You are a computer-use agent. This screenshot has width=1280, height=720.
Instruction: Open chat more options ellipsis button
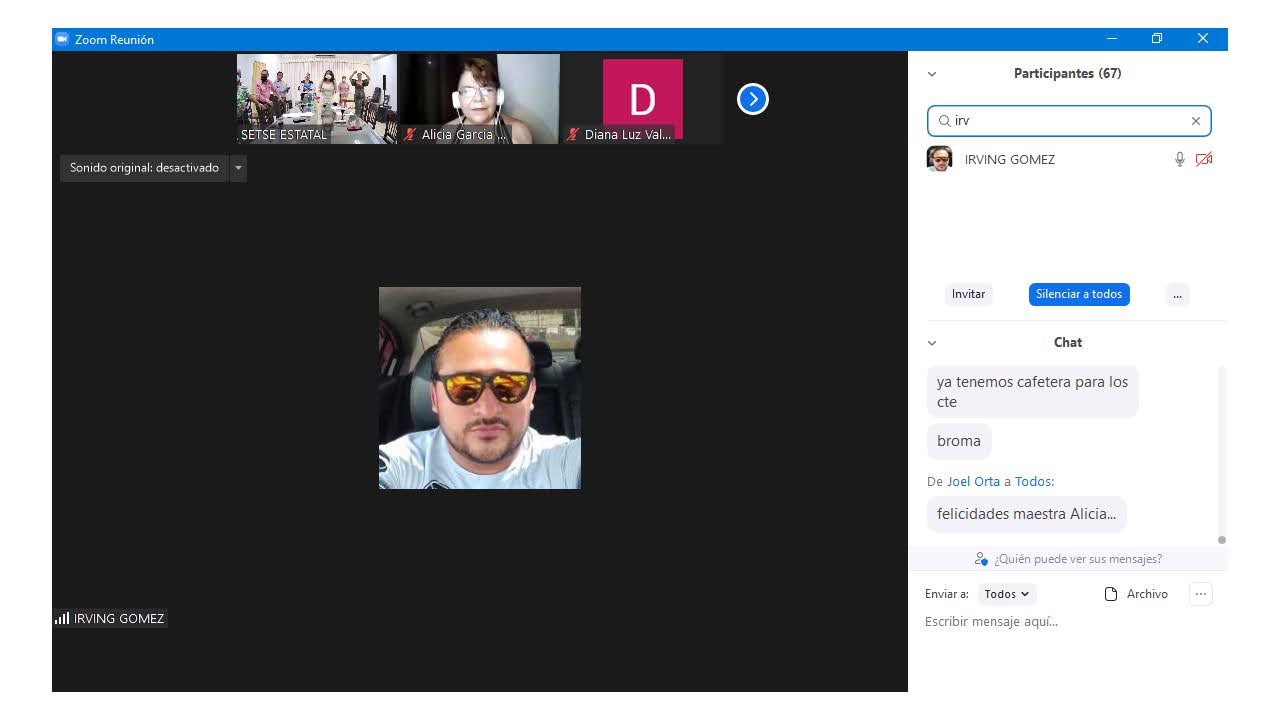1201,594
